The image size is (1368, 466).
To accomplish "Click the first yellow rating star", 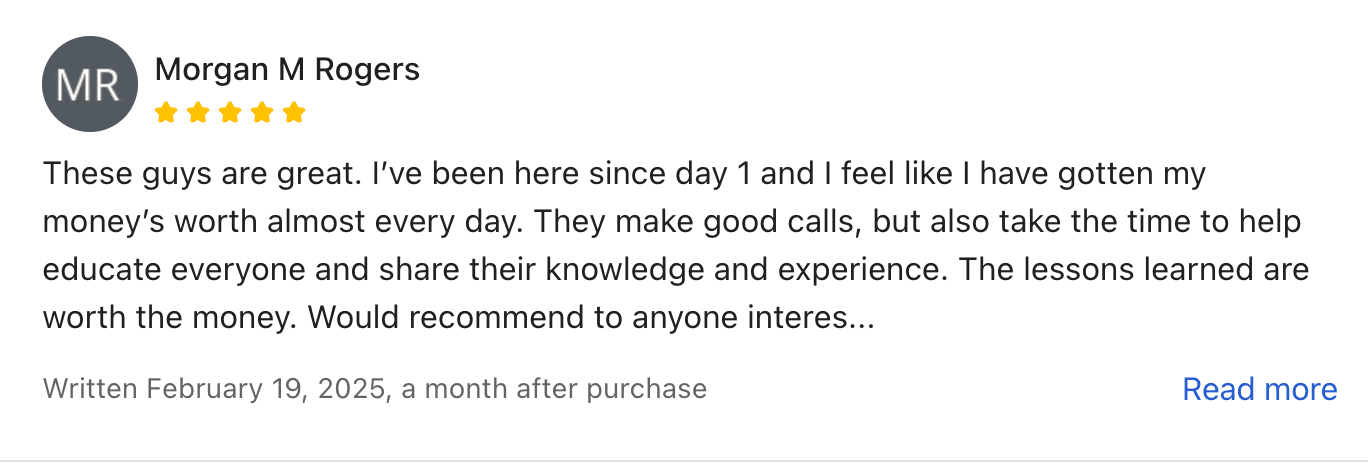I will [166, 112].
